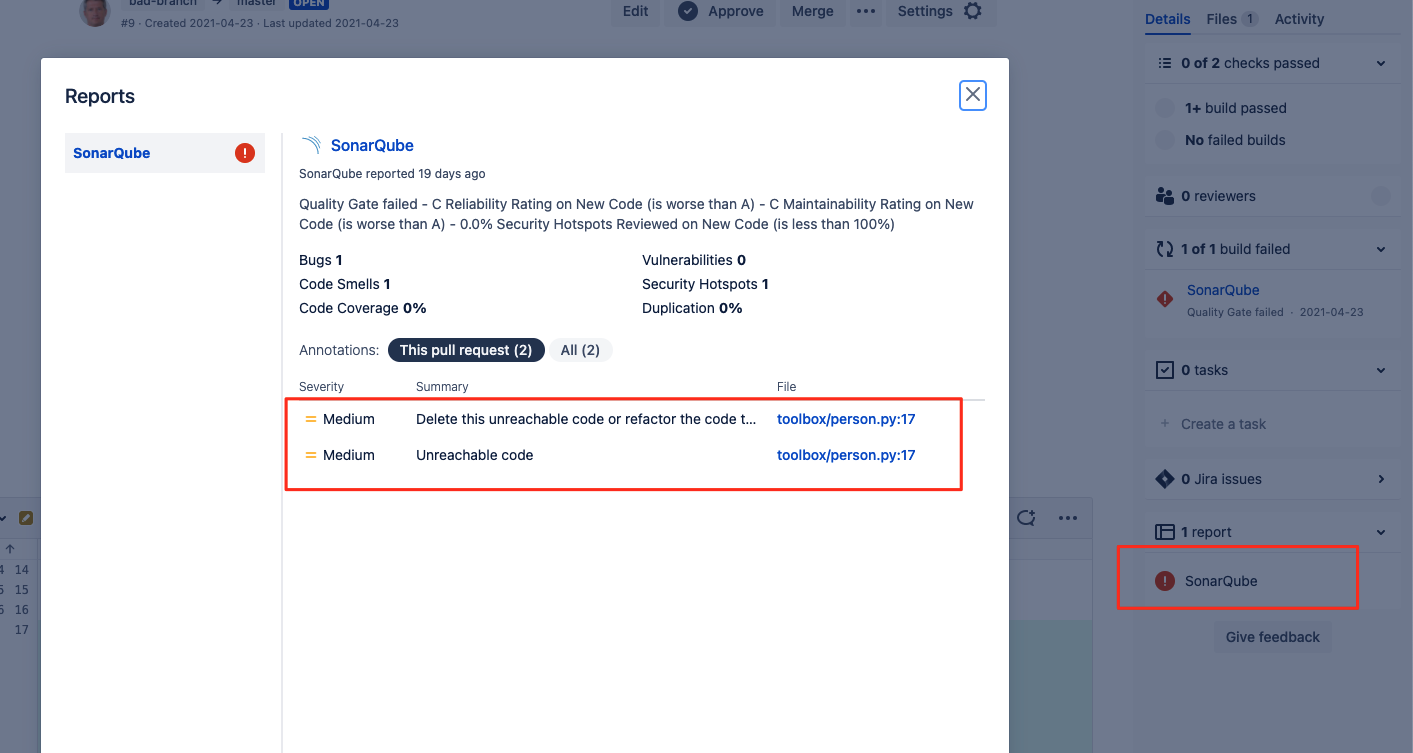1413x753 pixels.
Task: Click 'Medium' in the 'Delete this unreachable code' row
Action: (349, 419)
